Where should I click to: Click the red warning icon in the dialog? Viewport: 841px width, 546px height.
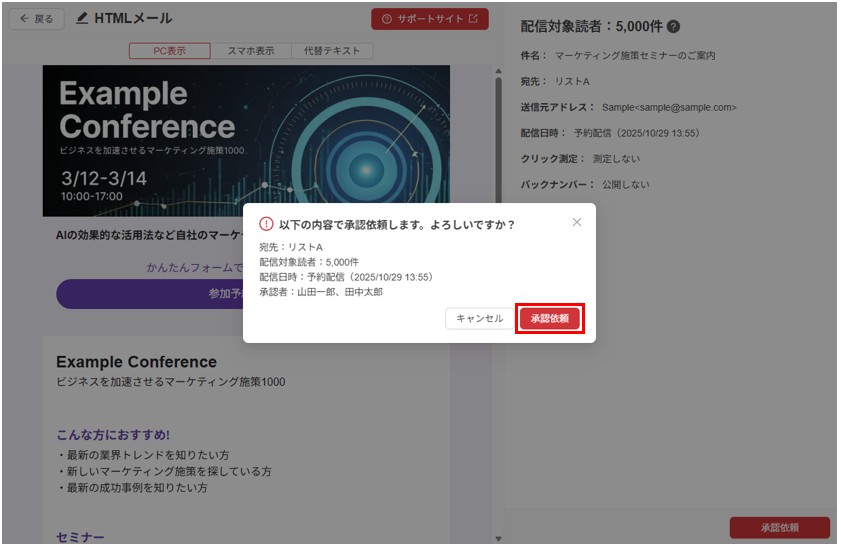pyautogui.click(x=266, y=224)
